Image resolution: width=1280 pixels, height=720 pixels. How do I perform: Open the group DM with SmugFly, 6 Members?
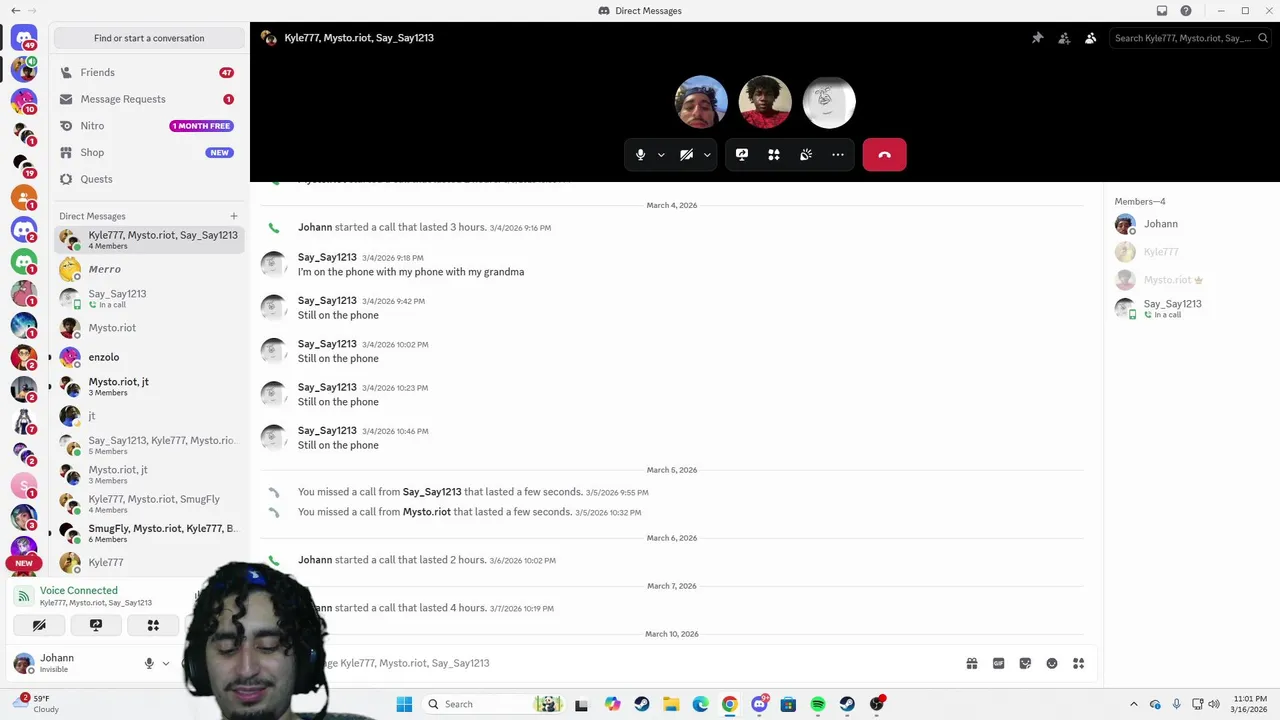point(149,533)
